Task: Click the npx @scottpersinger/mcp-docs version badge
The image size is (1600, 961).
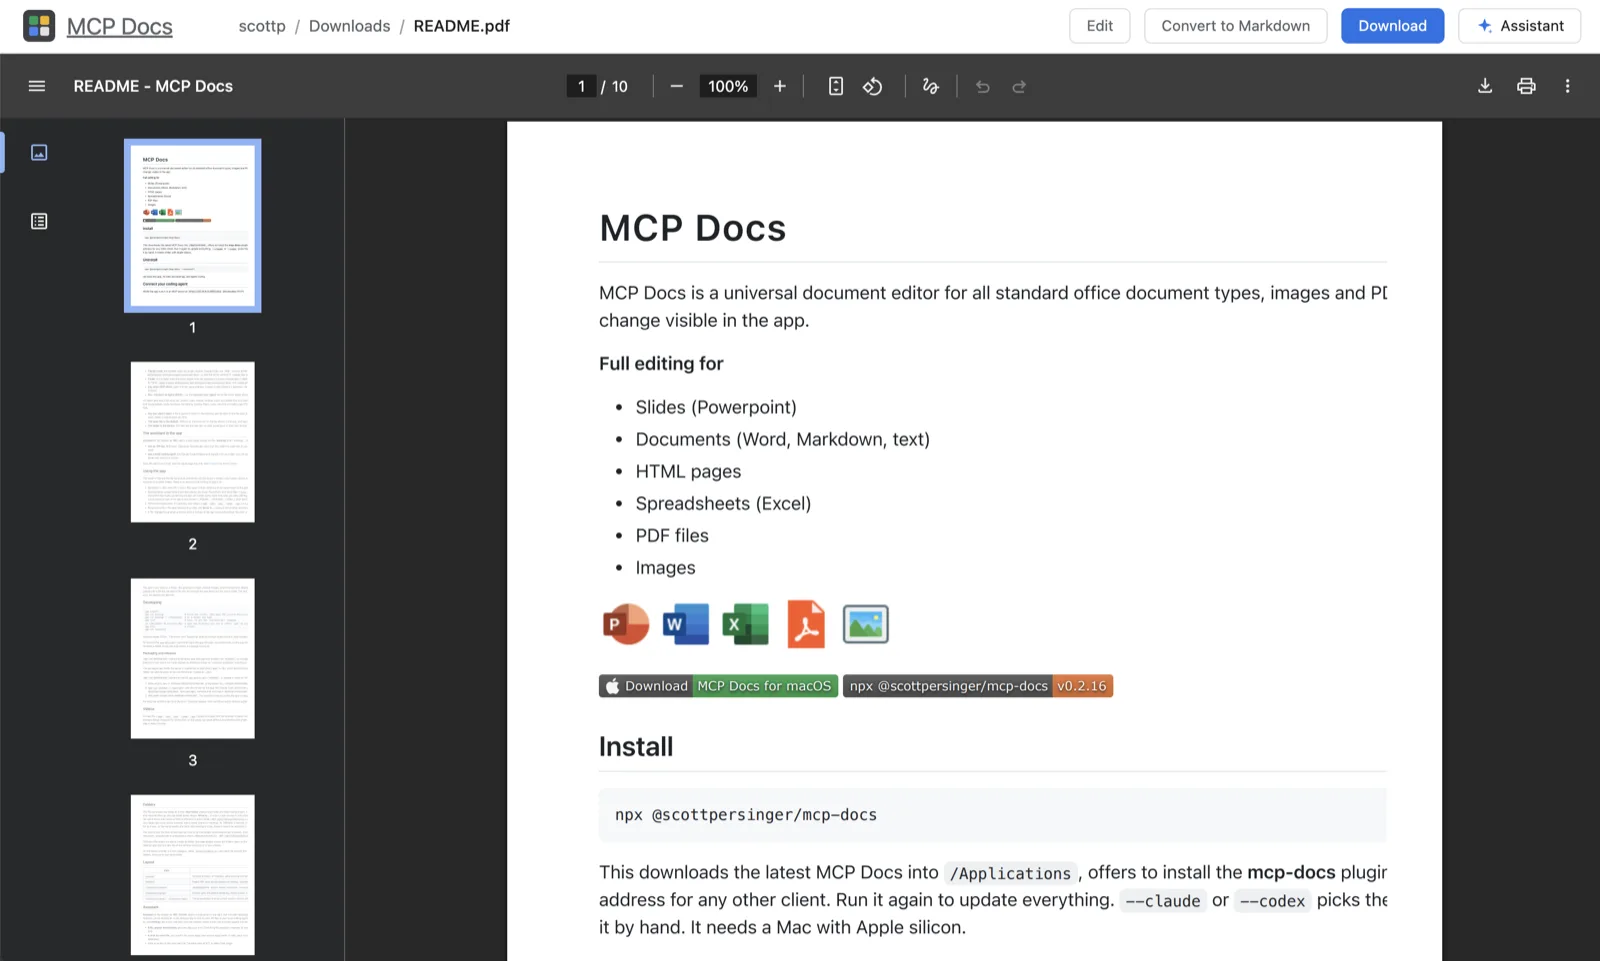Action: 978,686
